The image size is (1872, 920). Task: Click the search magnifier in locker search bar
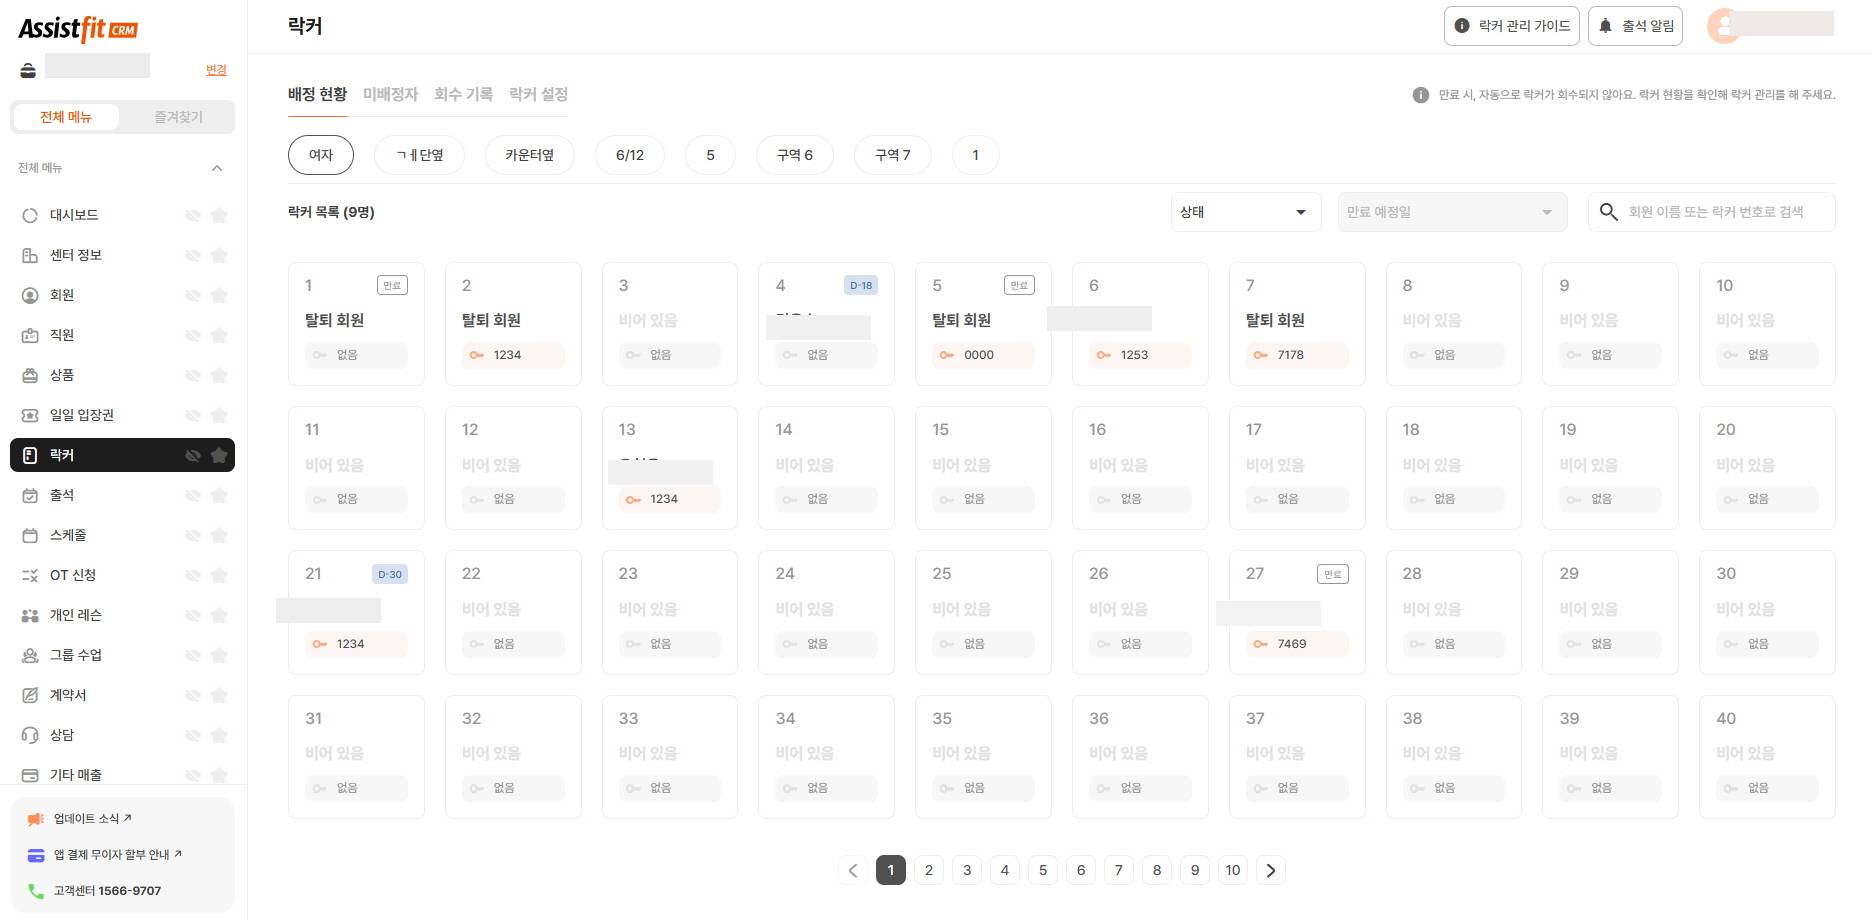[1608, 212]
